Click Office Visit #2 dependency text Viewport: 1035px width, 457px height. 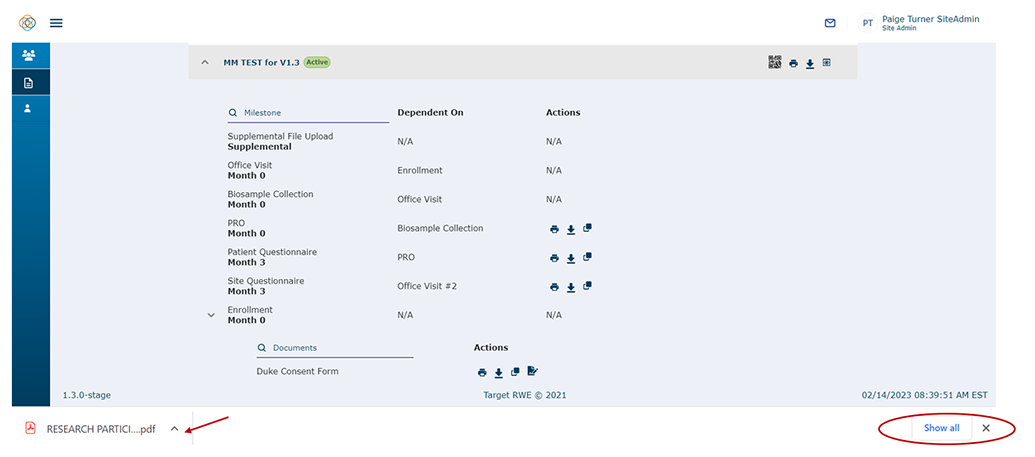(427, 287)
